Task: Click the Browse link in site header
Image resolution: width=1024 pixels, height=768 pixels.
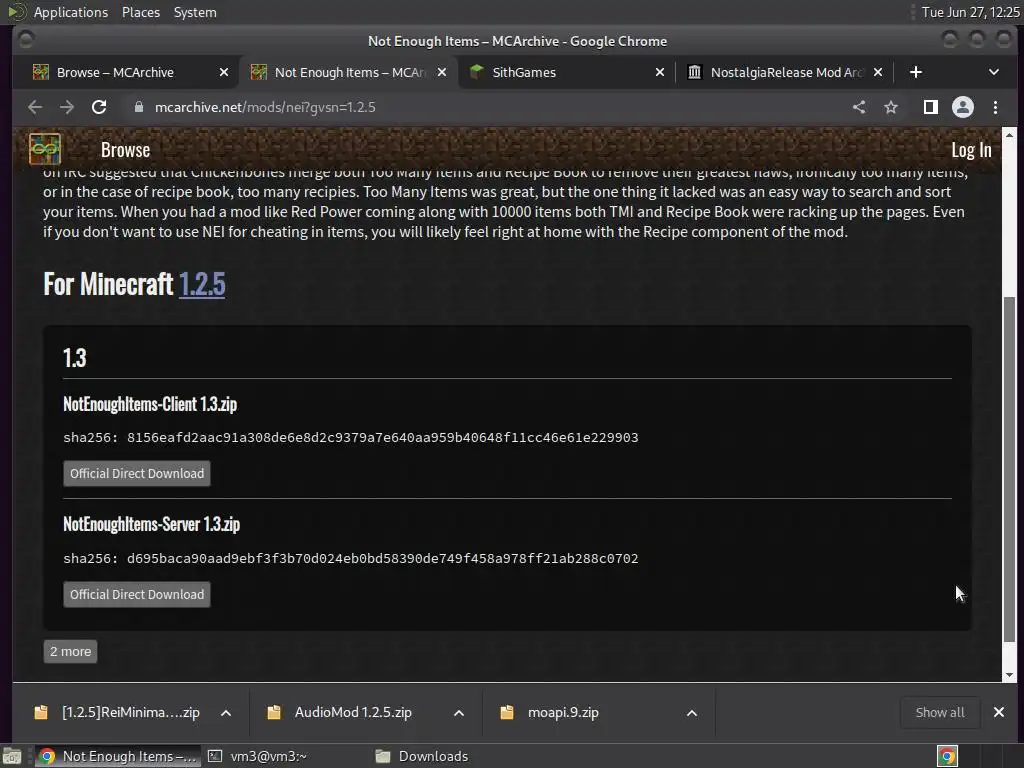Action: (x=125, y=150)
